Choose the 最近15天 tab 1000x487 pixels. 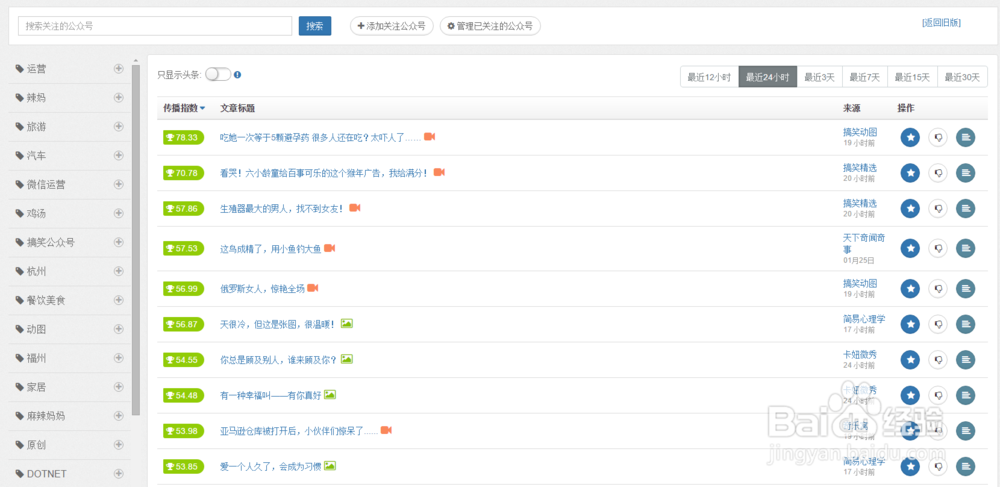912,77
